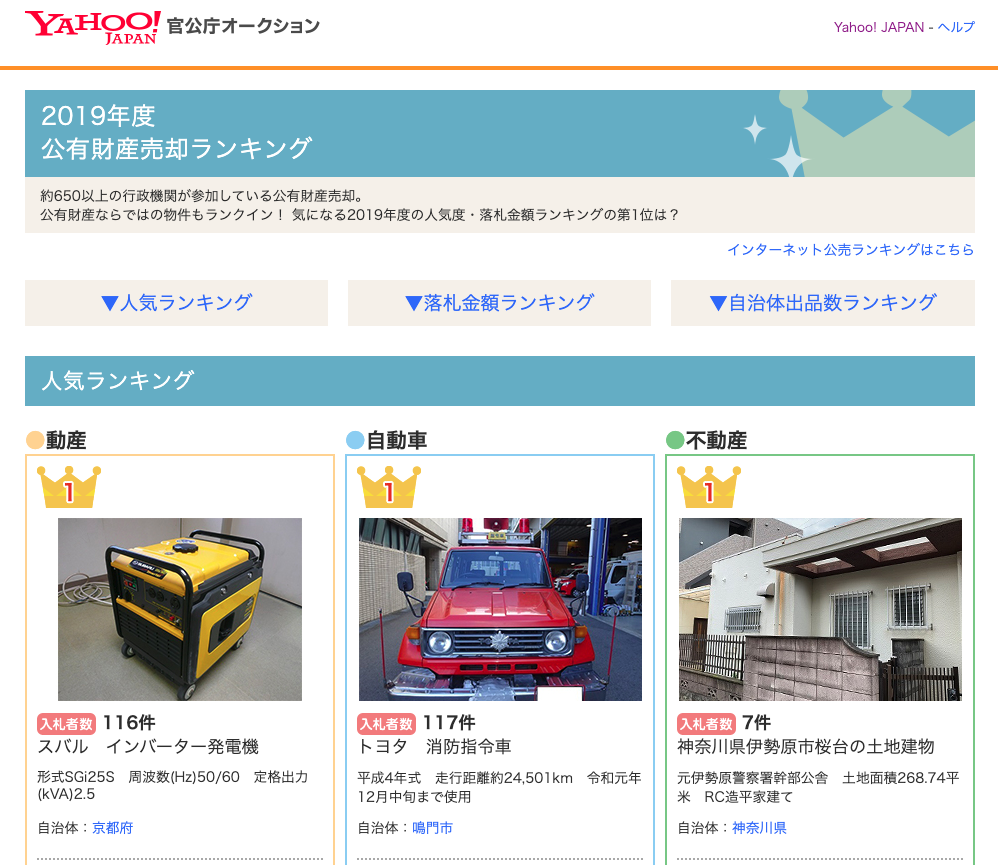This screenshot has height=865, width=998.
Task: Click the rank 1 crown in 動産 card
Action: click(x=69, y=487)
